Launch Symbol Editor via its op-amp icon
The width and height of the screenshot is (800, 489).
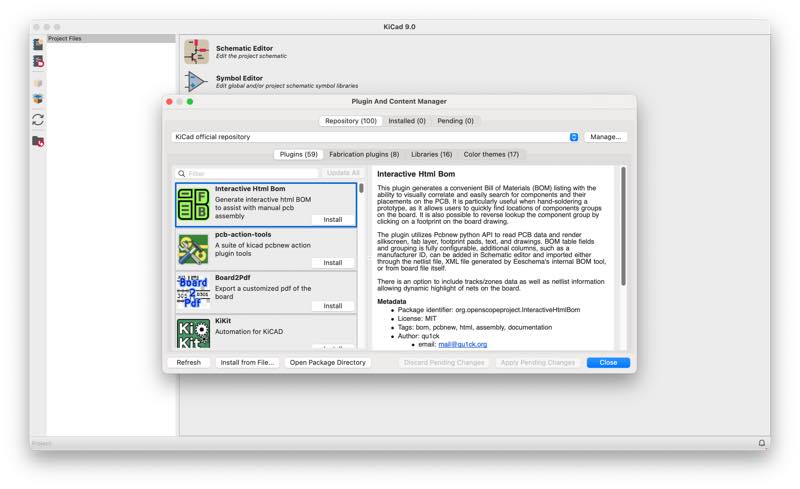196,81
